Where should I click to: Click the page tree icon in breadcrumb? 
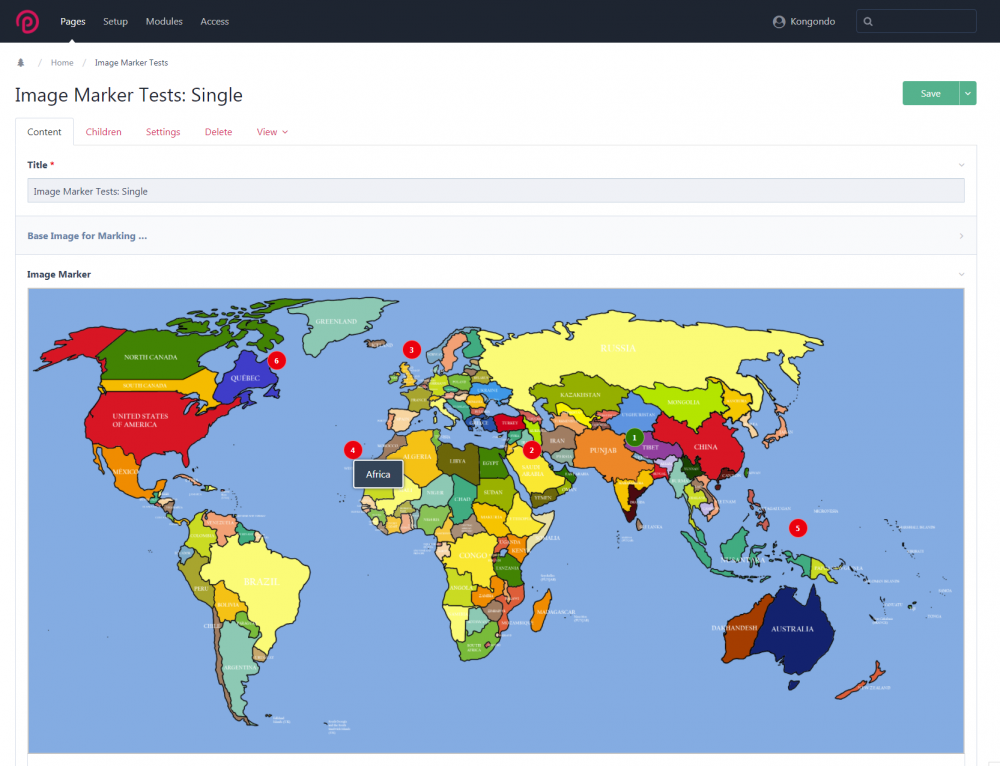(21, 63)
